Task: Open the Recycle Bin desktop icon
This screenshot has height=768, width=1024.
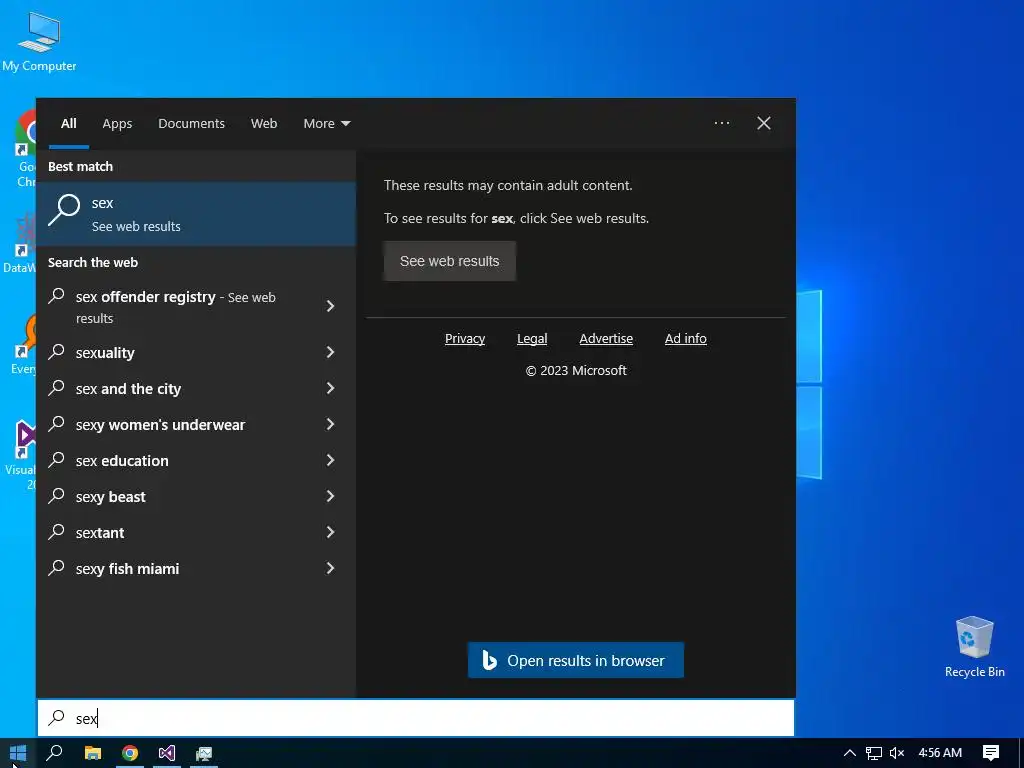Action: 974,647
